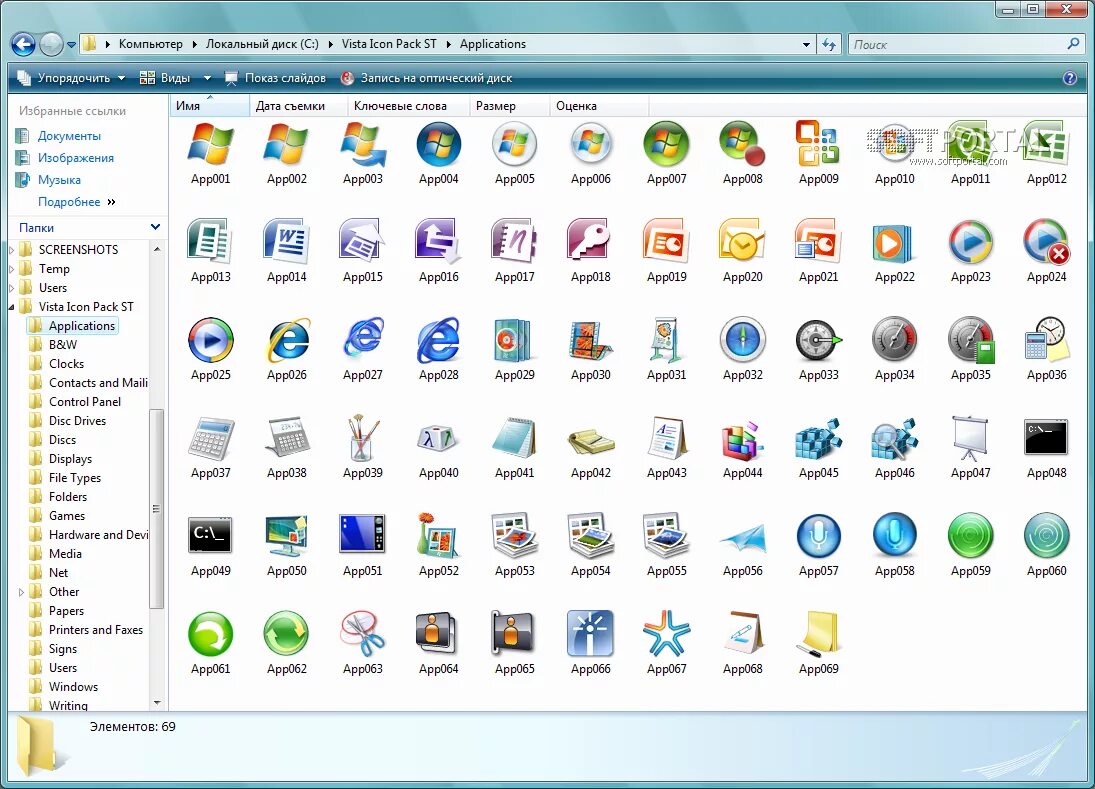Open the Изображения favorite link
The width and height of the screenshot is (1095, 789).
(75, 158)
